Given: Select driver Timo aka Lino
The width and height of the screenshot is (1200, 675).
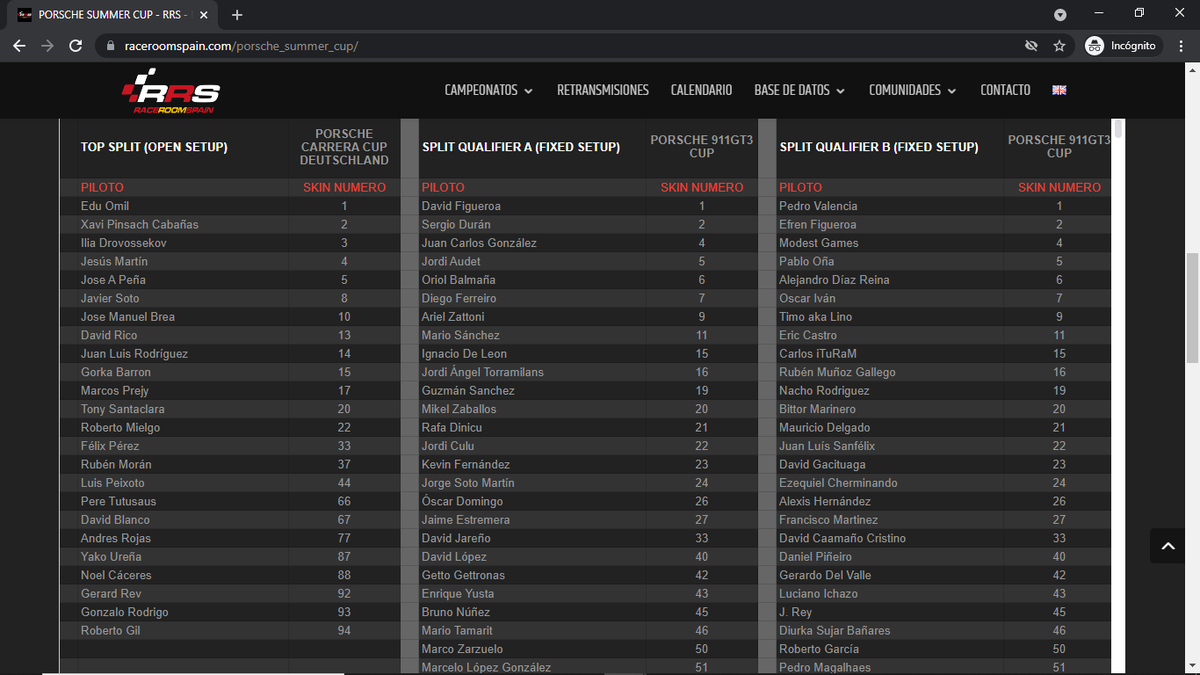Looking at the screenshot, I should click(816, 317).
